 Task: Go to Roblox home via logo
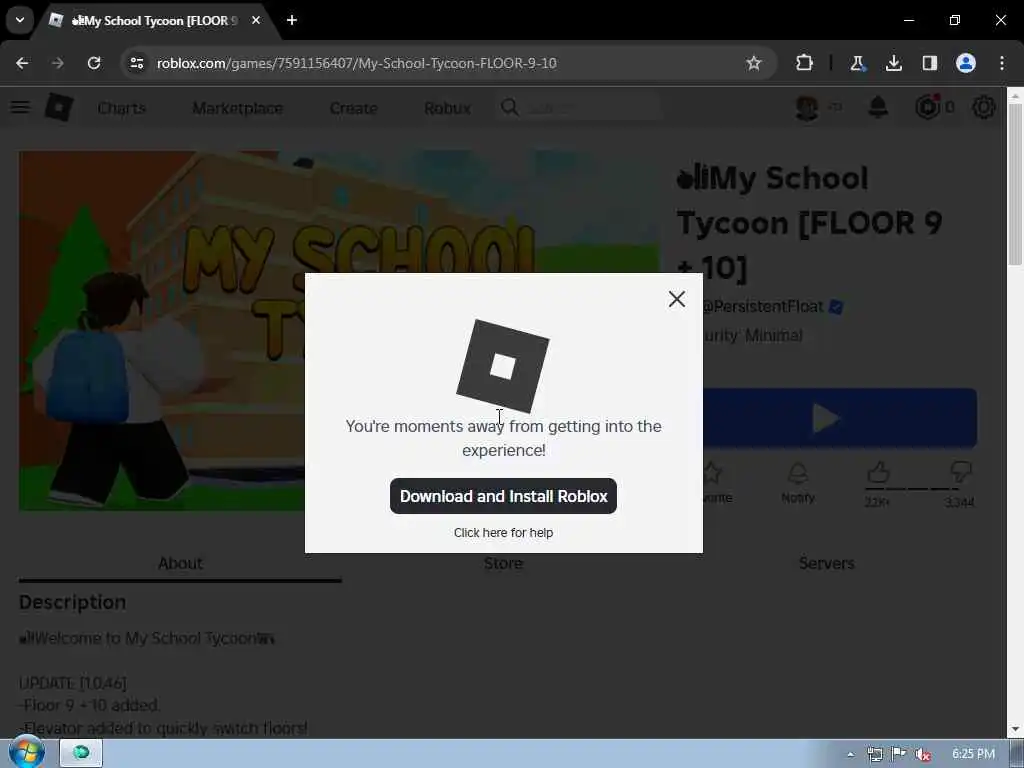click(59, 107)
